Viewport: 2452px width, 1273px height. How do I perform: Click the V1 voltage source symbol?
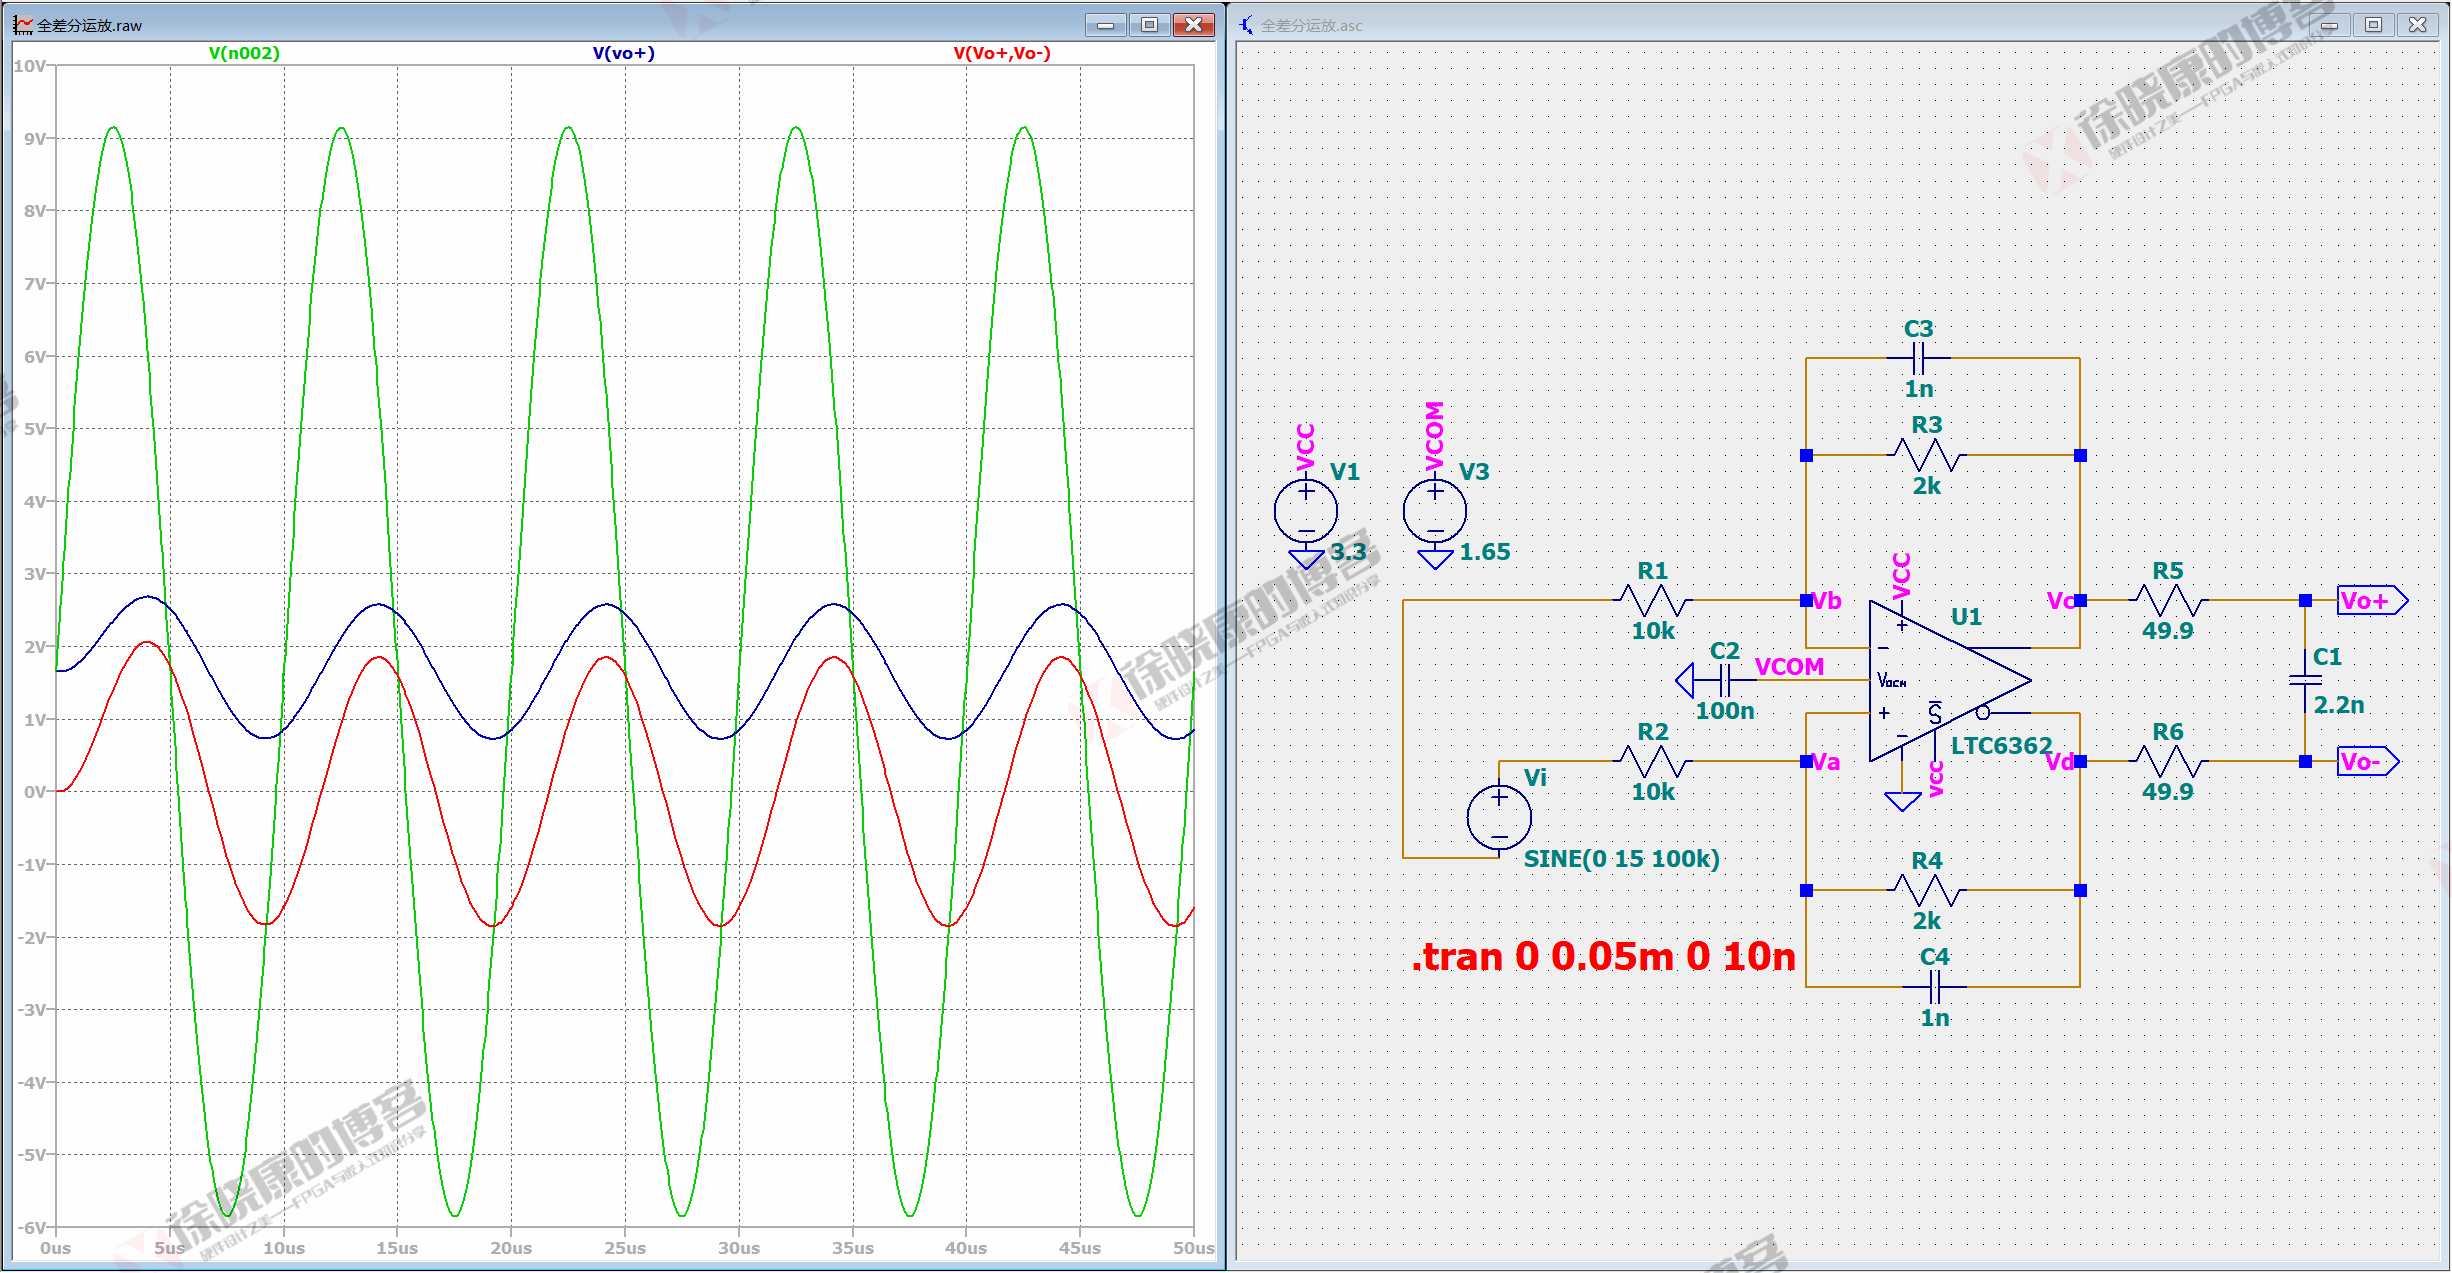click(x=1305, y=511)
